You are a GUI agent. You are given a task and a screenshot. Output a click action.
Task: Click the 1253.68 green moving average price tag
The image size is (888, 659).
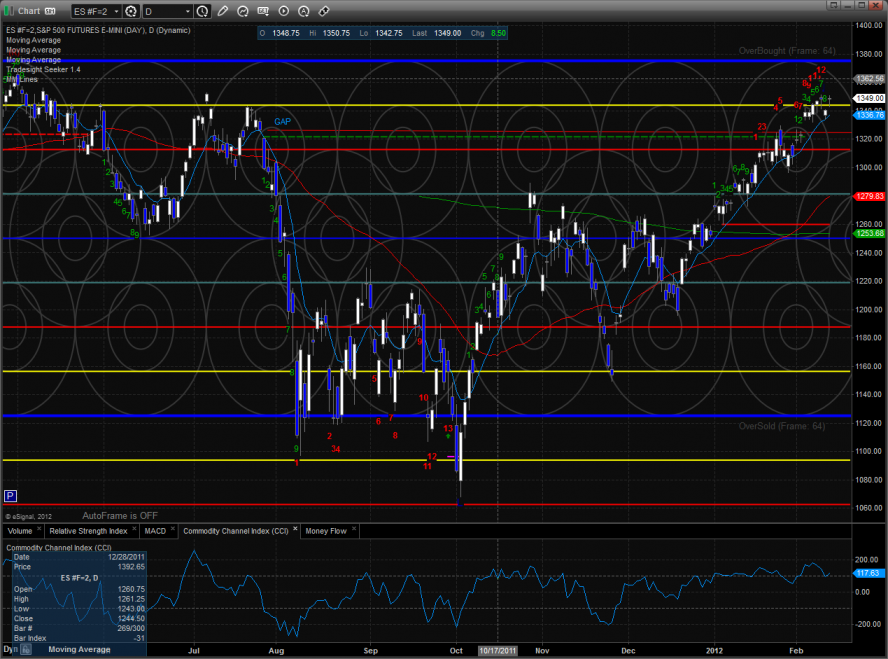[869, 233]
